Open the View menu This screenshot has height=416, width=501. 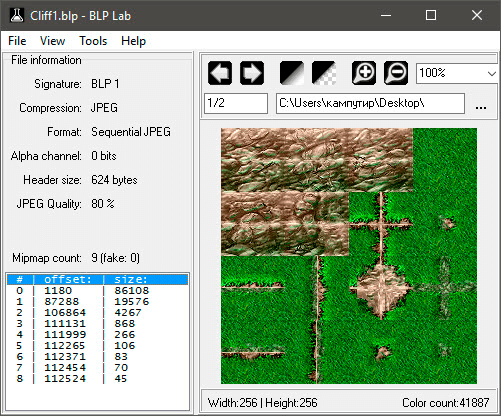click(x=52, y=41)
